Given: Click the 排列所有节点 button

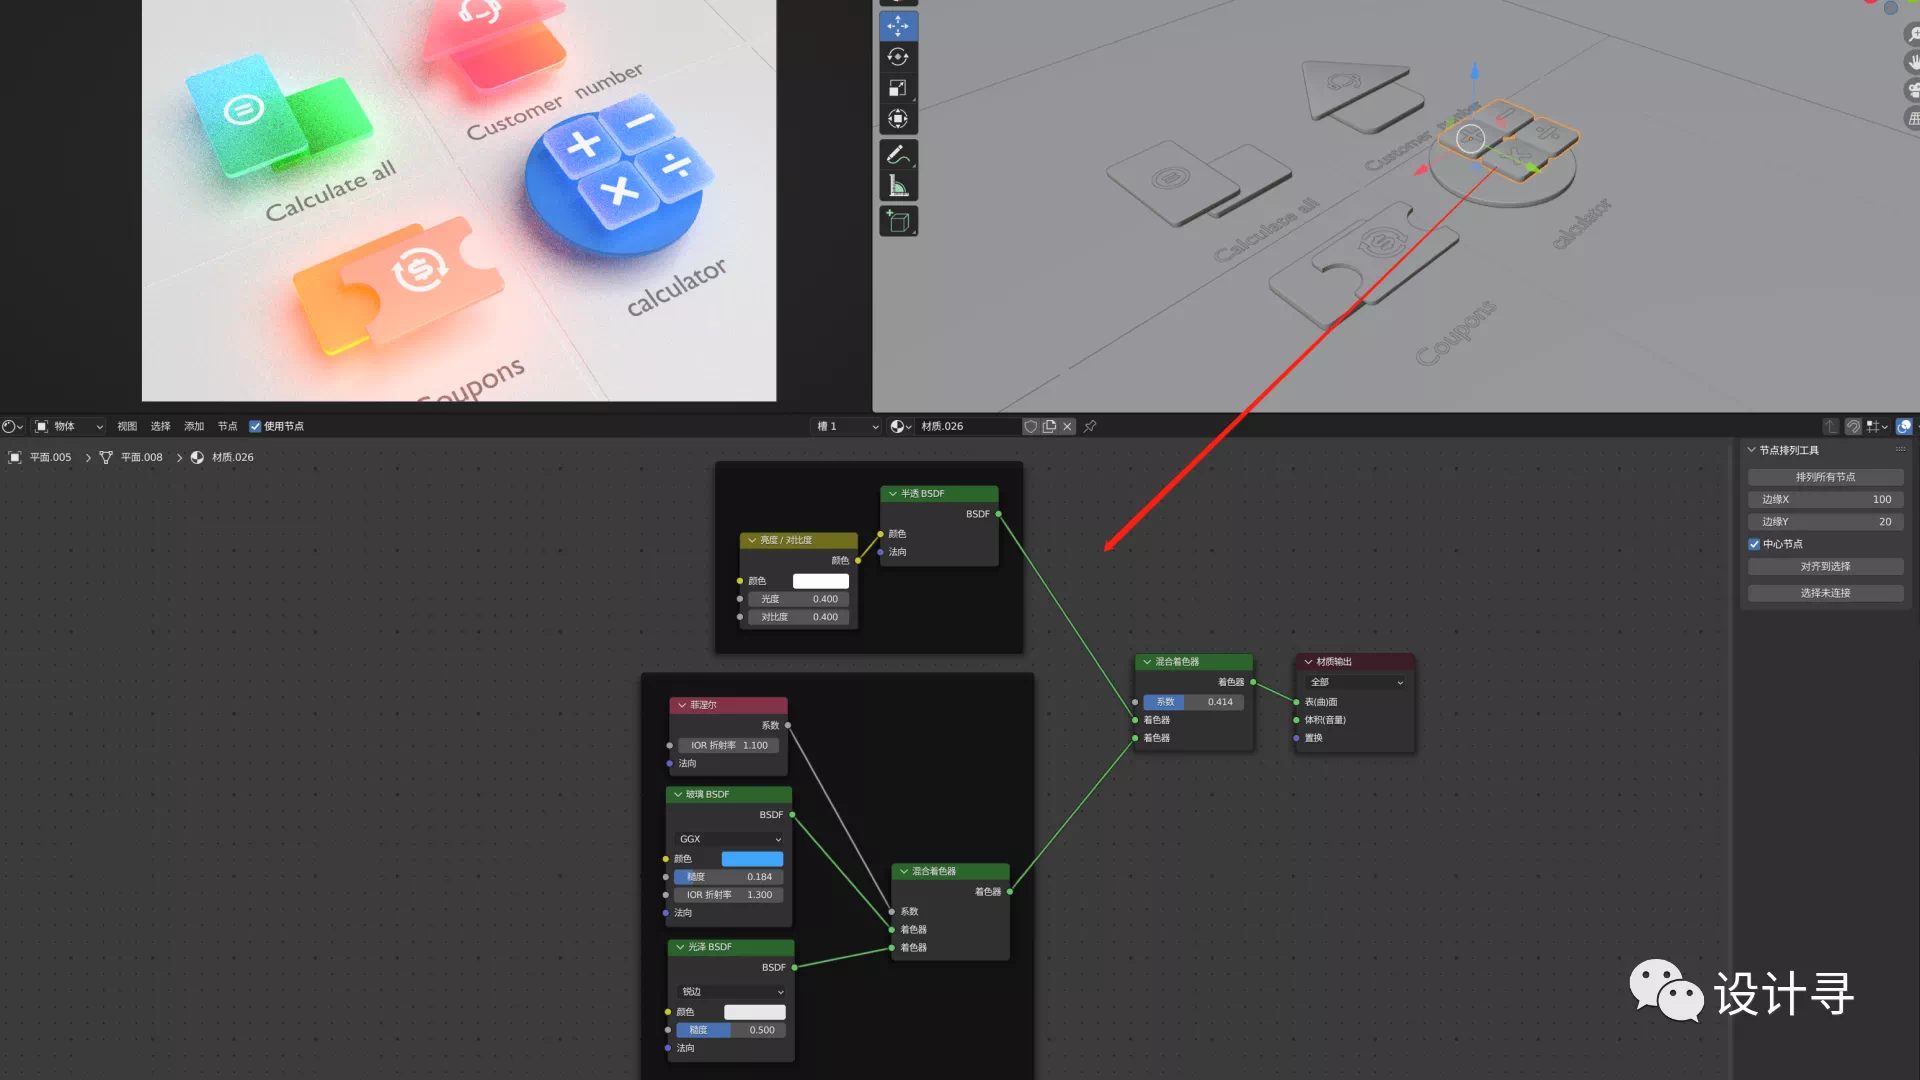Looking at the screenshot, I should [1825, 477].
